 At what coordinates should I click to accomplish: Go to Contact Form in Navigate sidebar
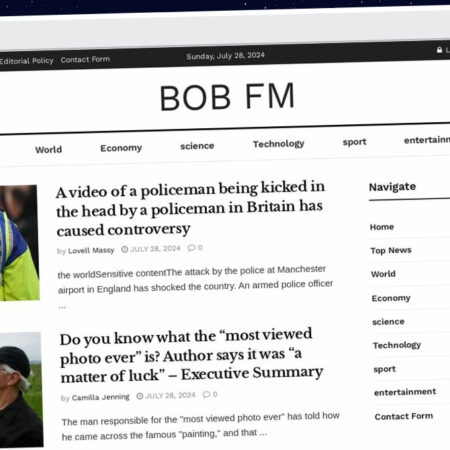(x=404, y=416)
